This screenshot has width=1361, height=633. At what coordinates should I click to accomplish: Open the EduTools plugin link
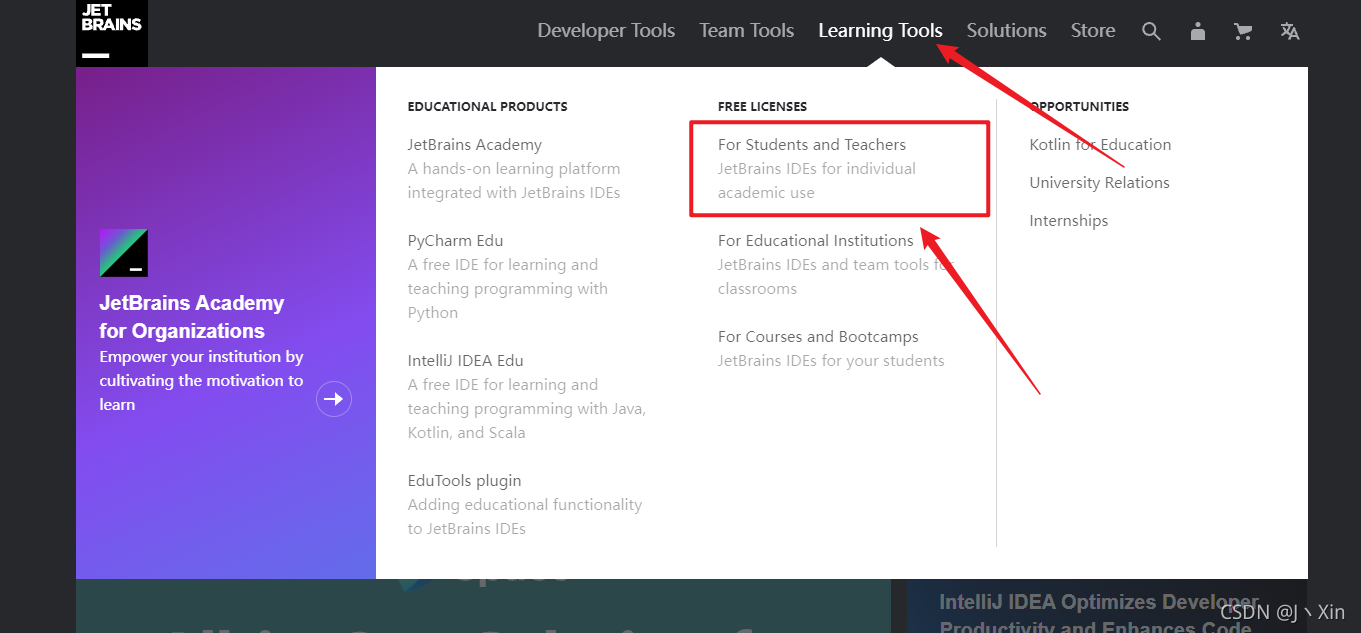(464, 481)
